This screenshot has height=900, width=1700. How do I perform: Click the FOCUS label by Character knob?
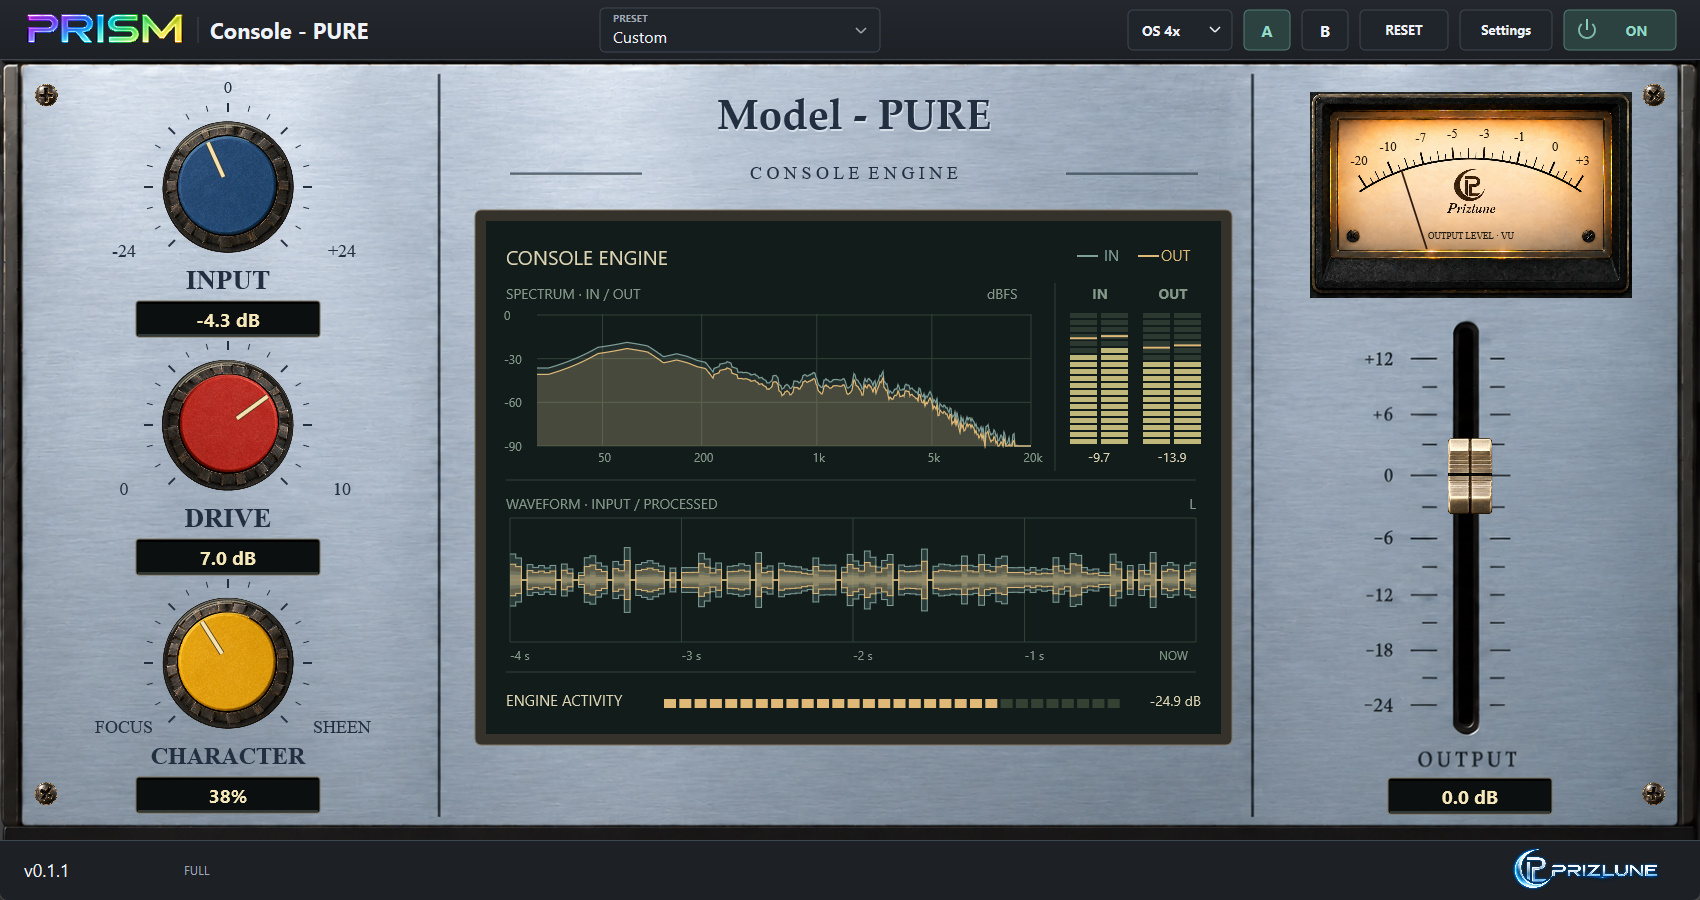coord(124,727)
